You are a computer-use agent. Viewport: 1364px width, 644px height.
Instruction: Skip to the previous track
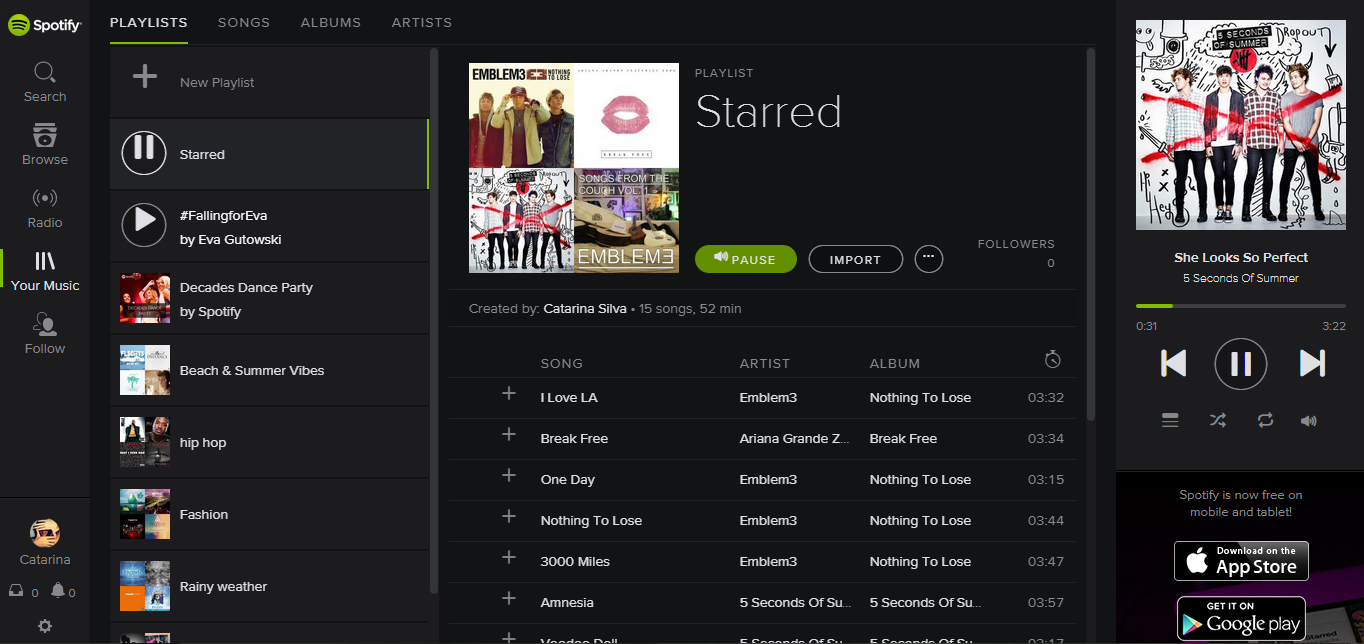point(1173,363)
